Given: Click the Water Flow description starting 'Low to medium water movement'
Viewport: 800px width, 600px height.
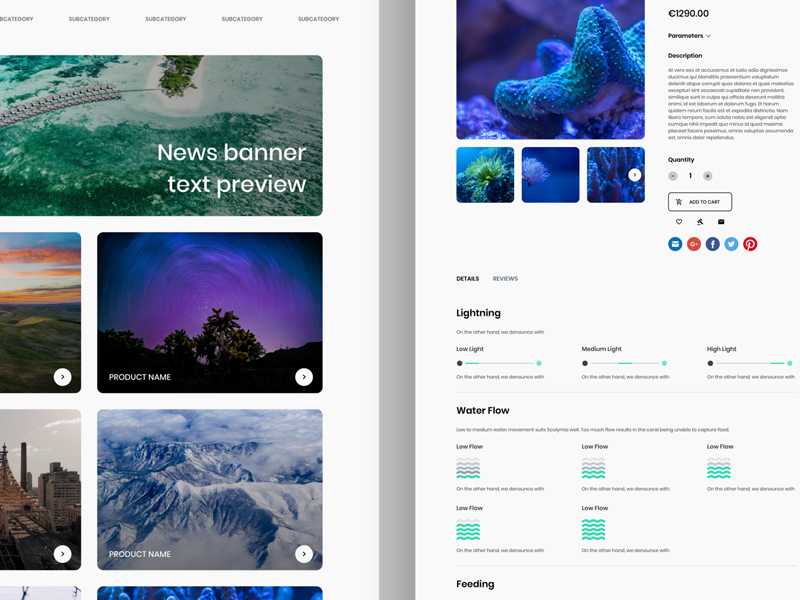Looking at the screenshot, I should coord(592,430).
